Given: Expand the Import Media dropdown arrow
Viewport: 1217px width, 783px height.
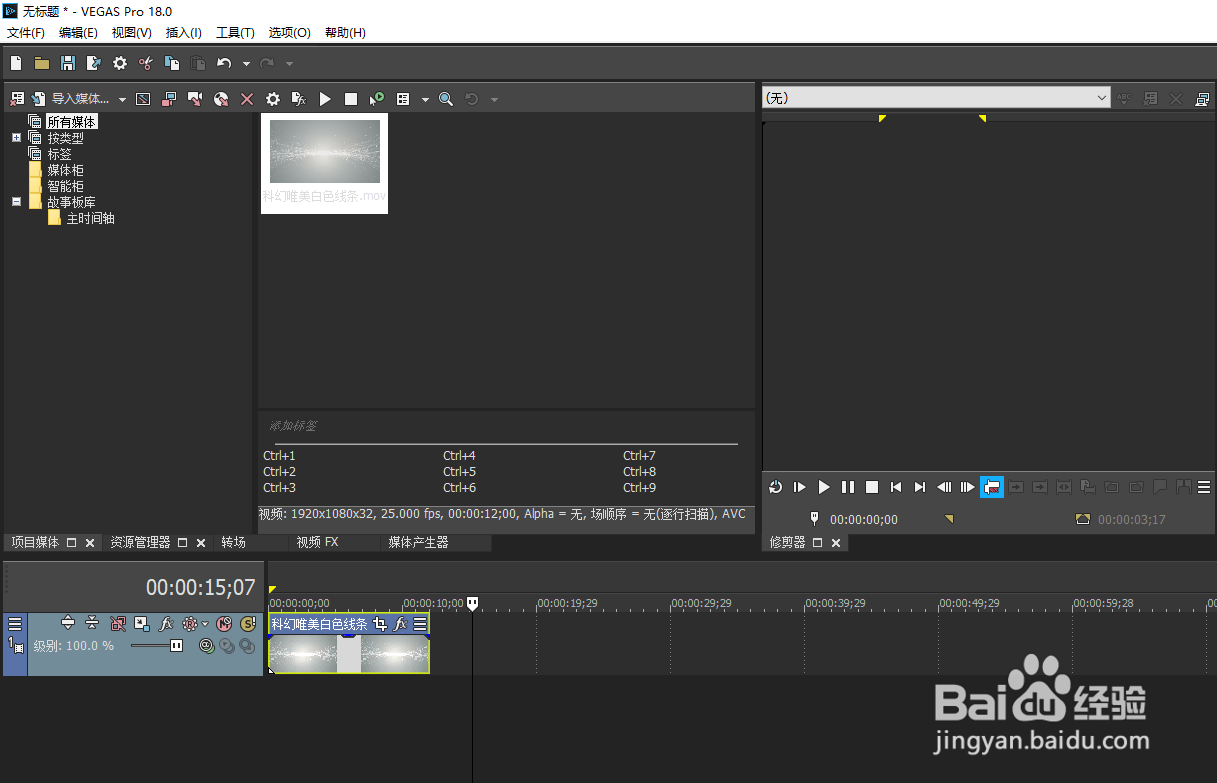Looking at the screenshot, I should click(122, 100).
